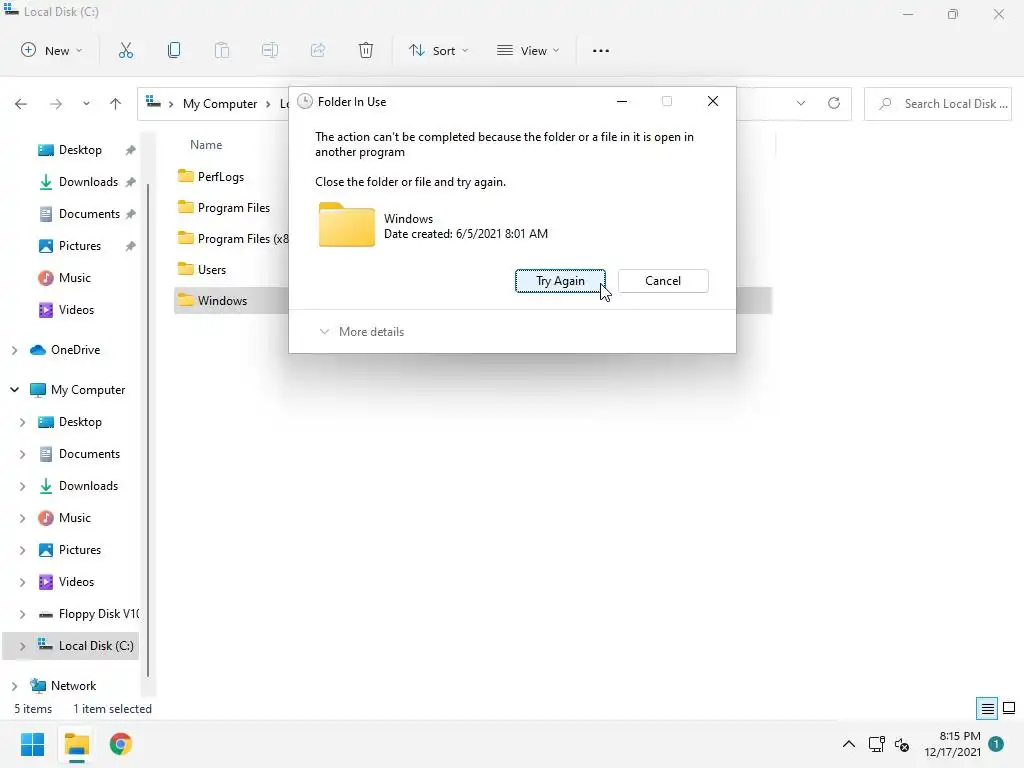Viewport: 1024px width, 768px height.
Task: Click the network tray icon
Action: (x=876, y=744)
